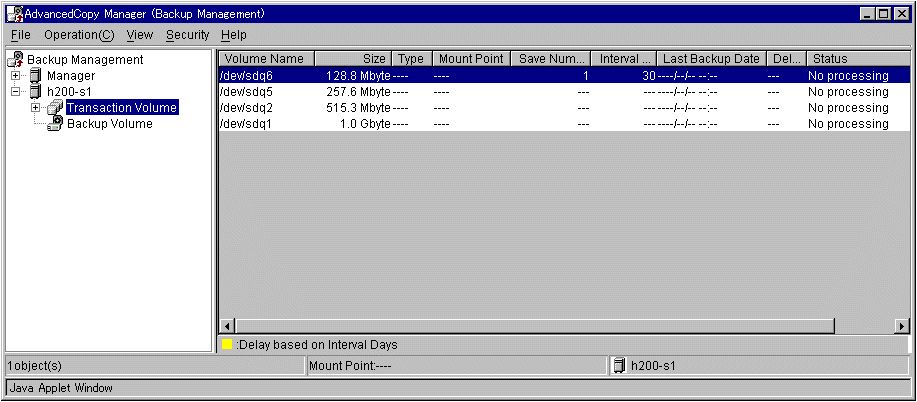Expand the Manager tree node
This screenshot has height=402, width=917.
(16, 75)
